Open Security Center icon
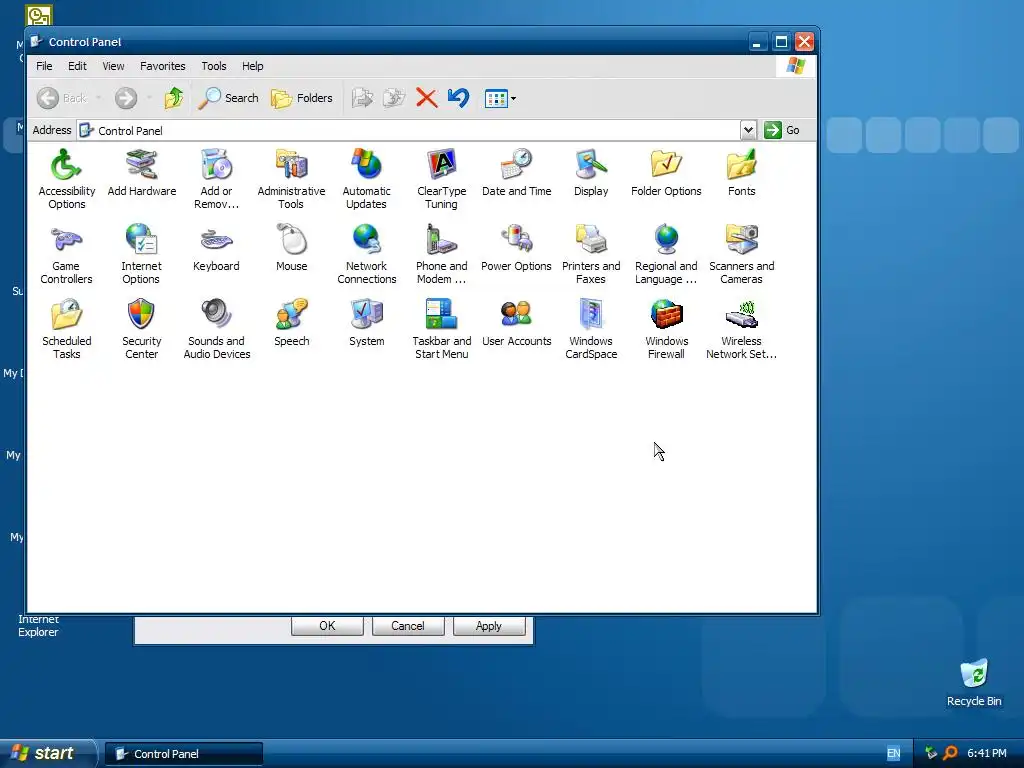Screen dimensions: 1024x768 (x=141, y=328)
